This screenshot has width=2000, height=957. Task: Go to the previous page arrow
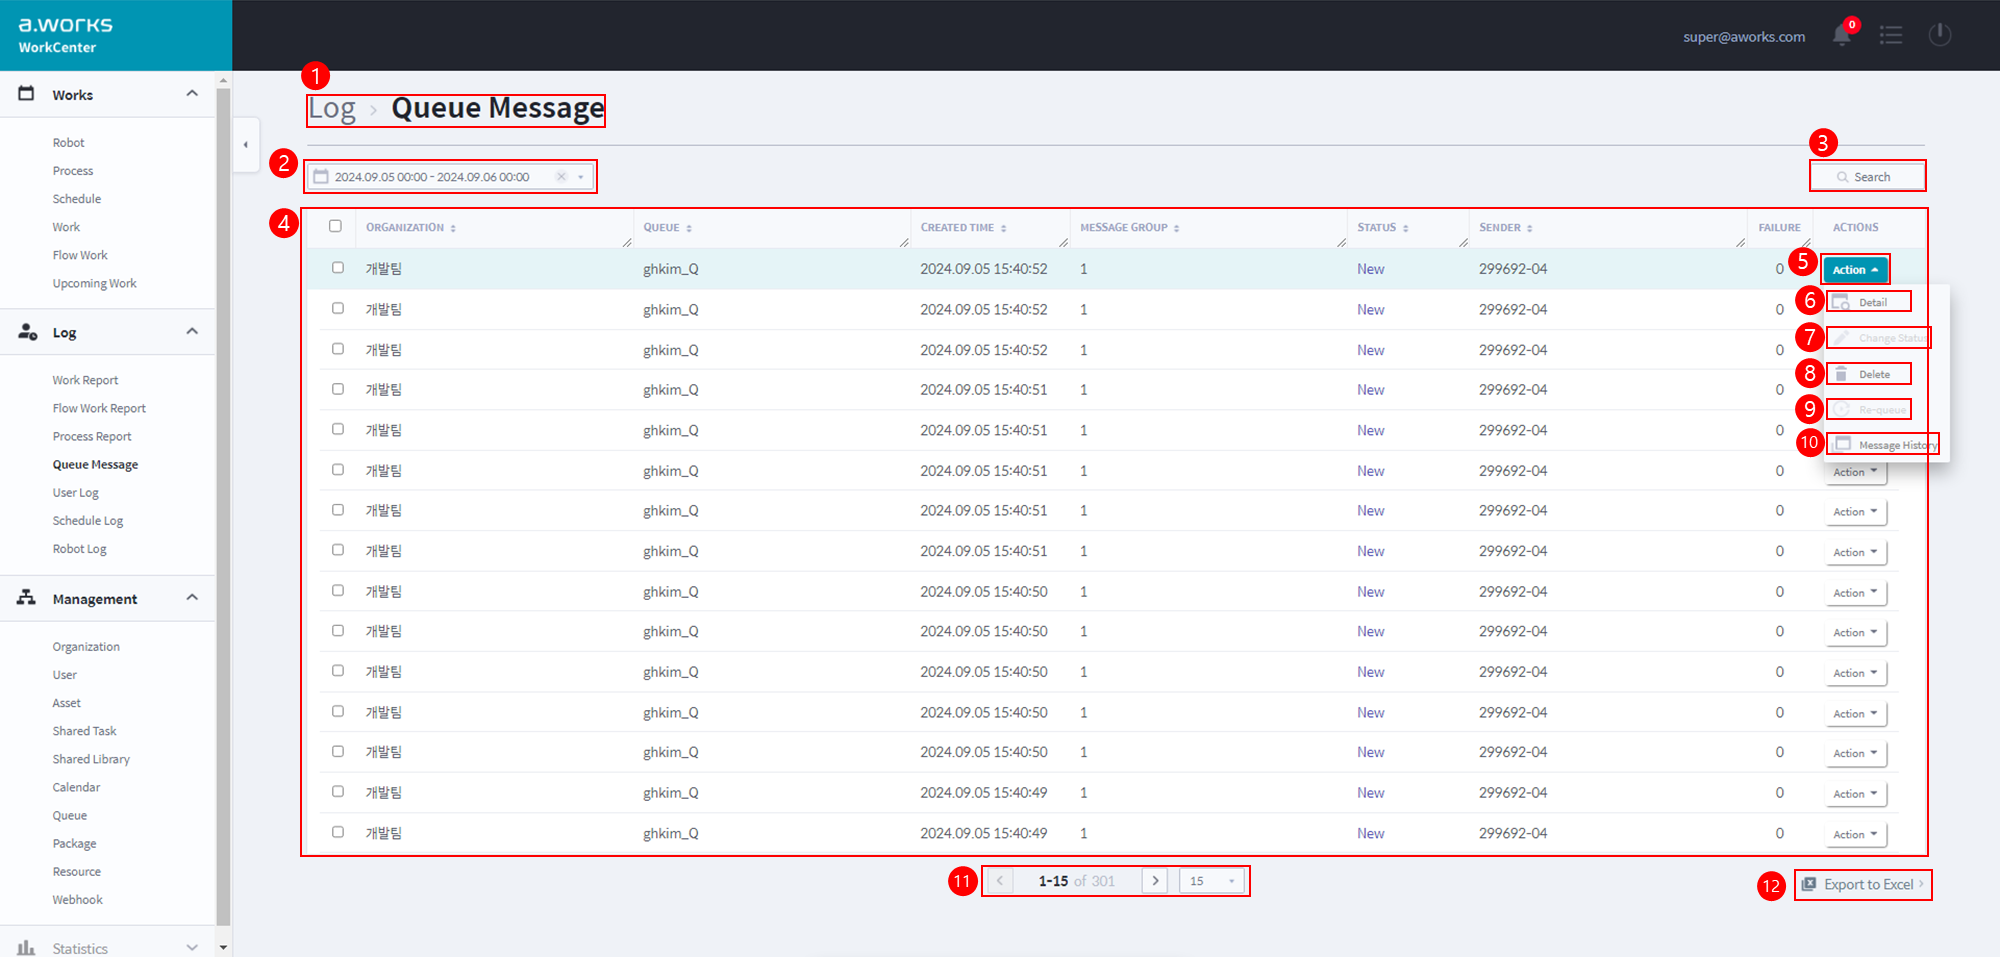(x=999, y=881)
